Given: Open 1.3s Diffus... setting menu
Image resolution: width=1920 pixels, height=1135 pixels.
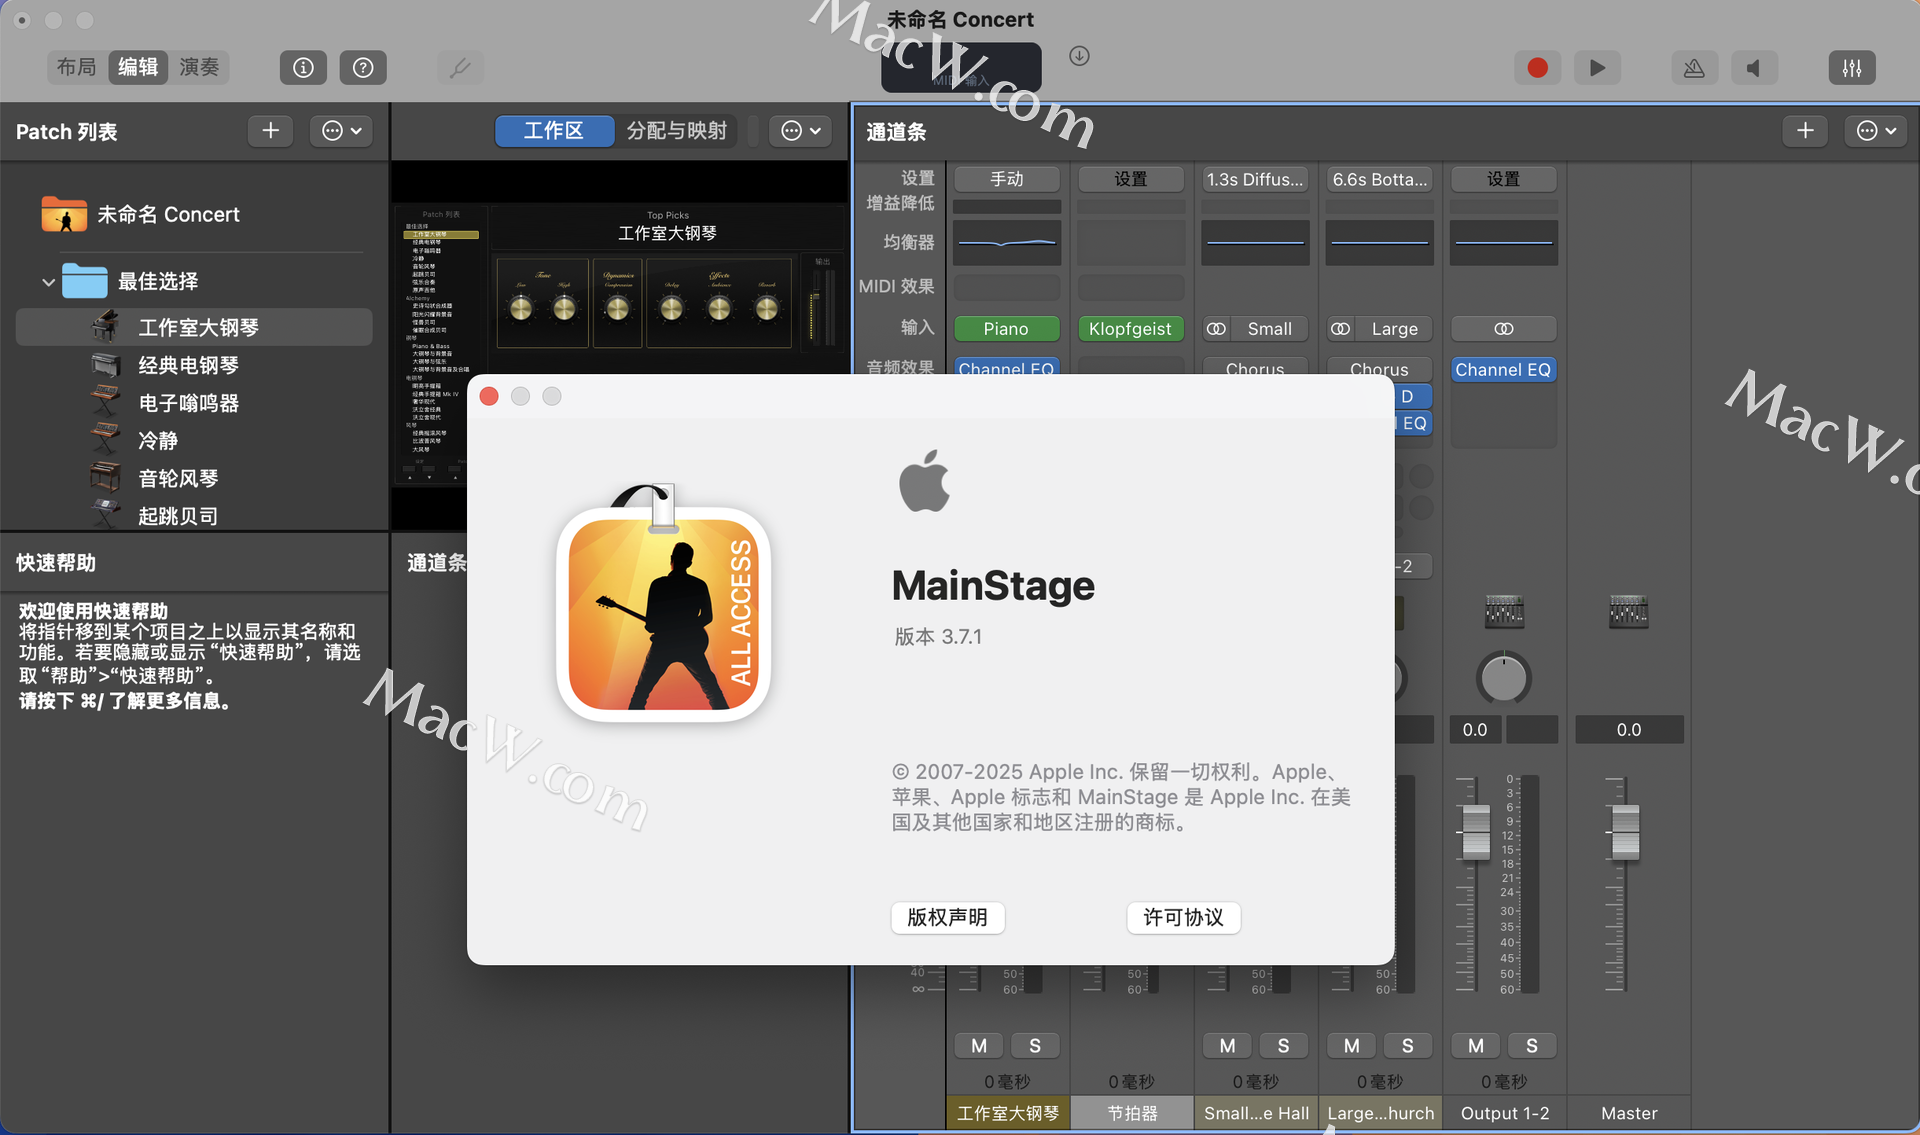Looking at the screenshot, I should click(1255, 179).
